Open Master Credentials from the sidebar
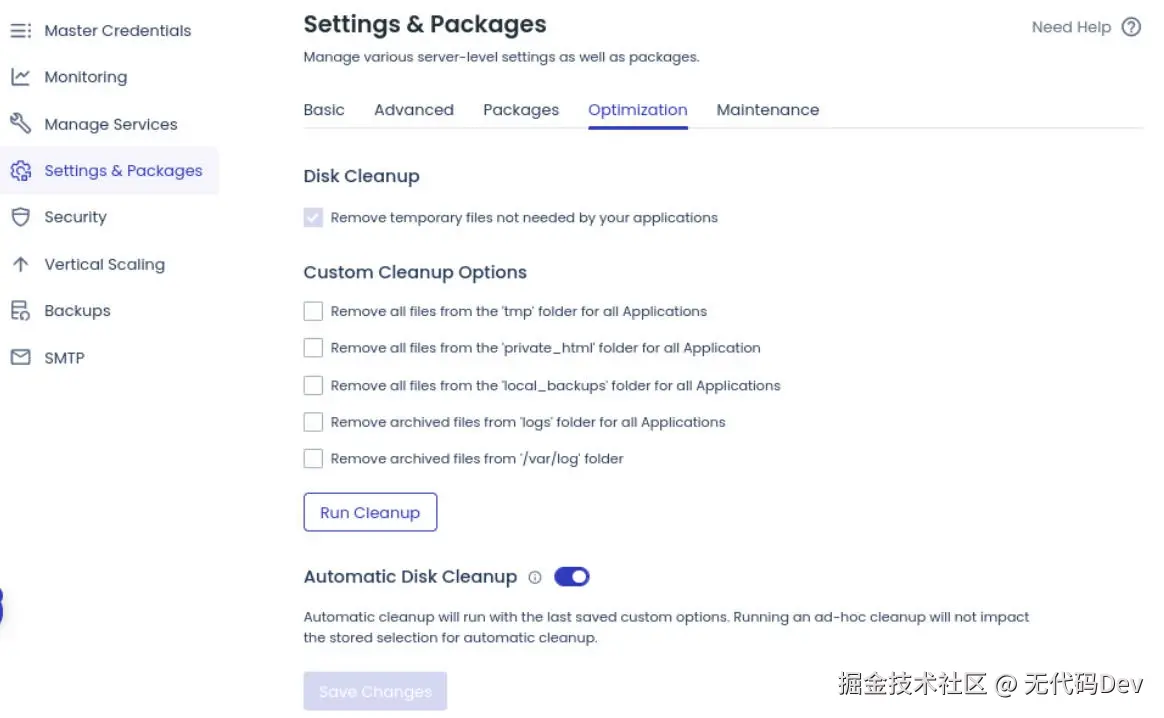This screenshot has width=1164, height=718. (x=21, y=30)
